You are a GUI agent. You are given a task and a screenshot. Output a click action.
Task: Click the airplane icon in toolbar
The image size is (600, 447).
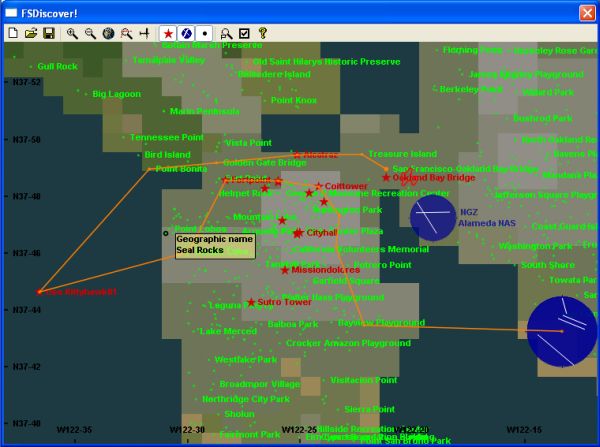[x=145, y=33]
